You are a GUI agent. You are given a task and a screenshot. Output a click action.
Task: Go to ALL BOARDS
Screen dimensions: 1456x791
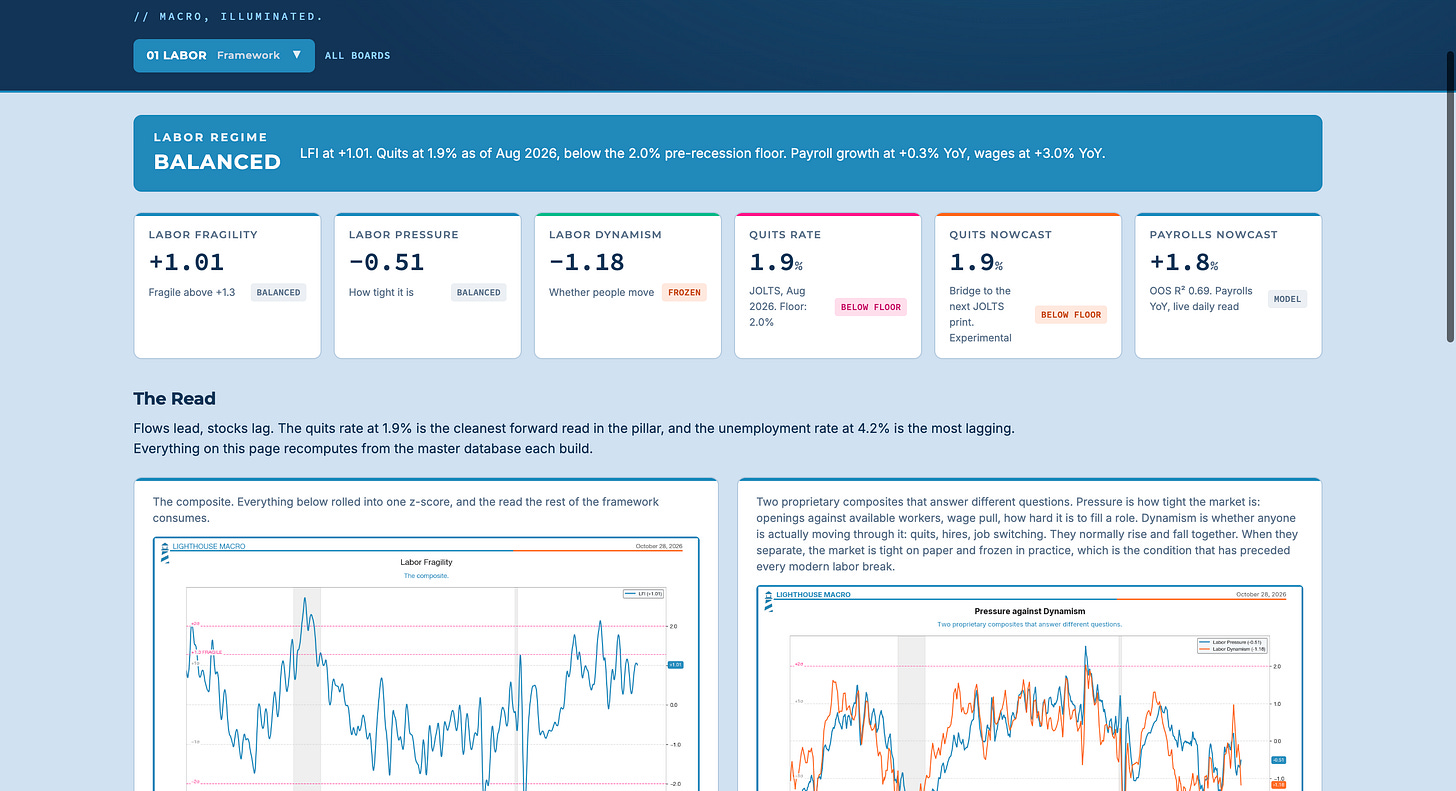pos(358,55)
